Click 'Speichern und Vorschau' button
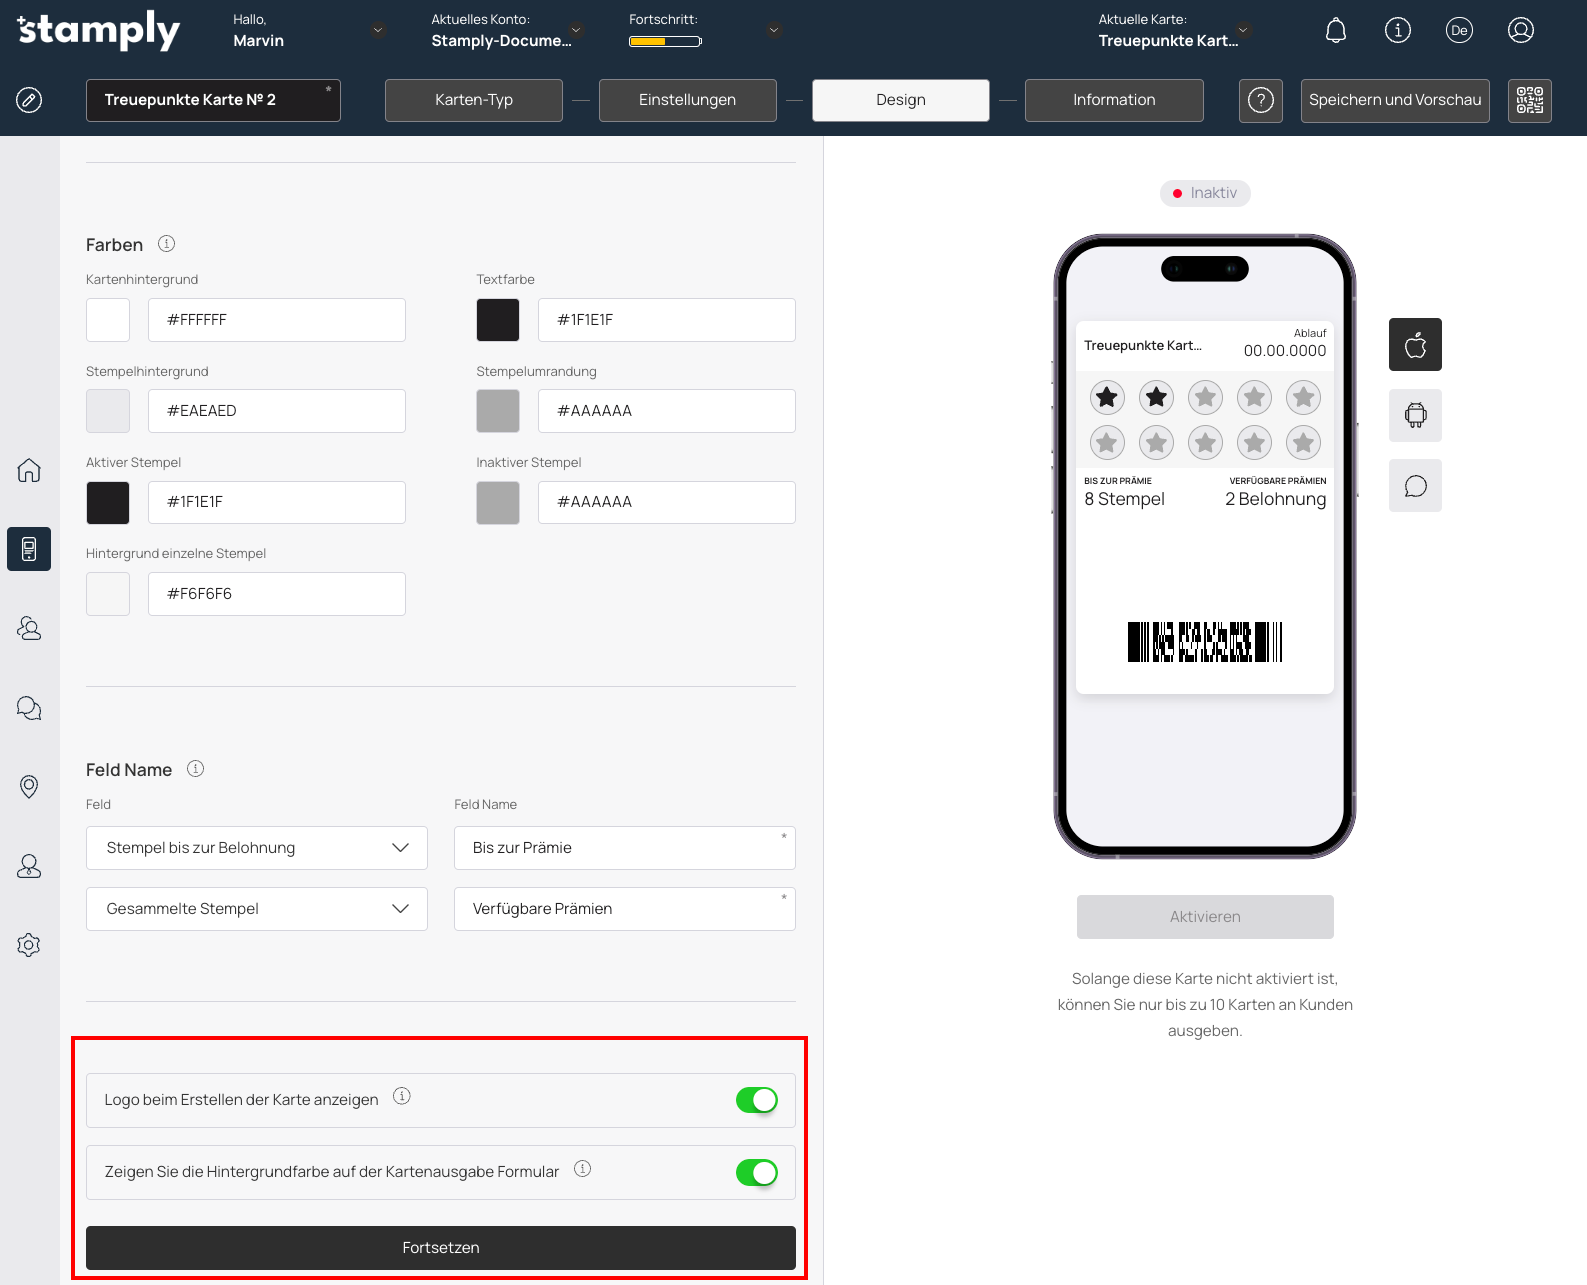 coord(1394,100)
